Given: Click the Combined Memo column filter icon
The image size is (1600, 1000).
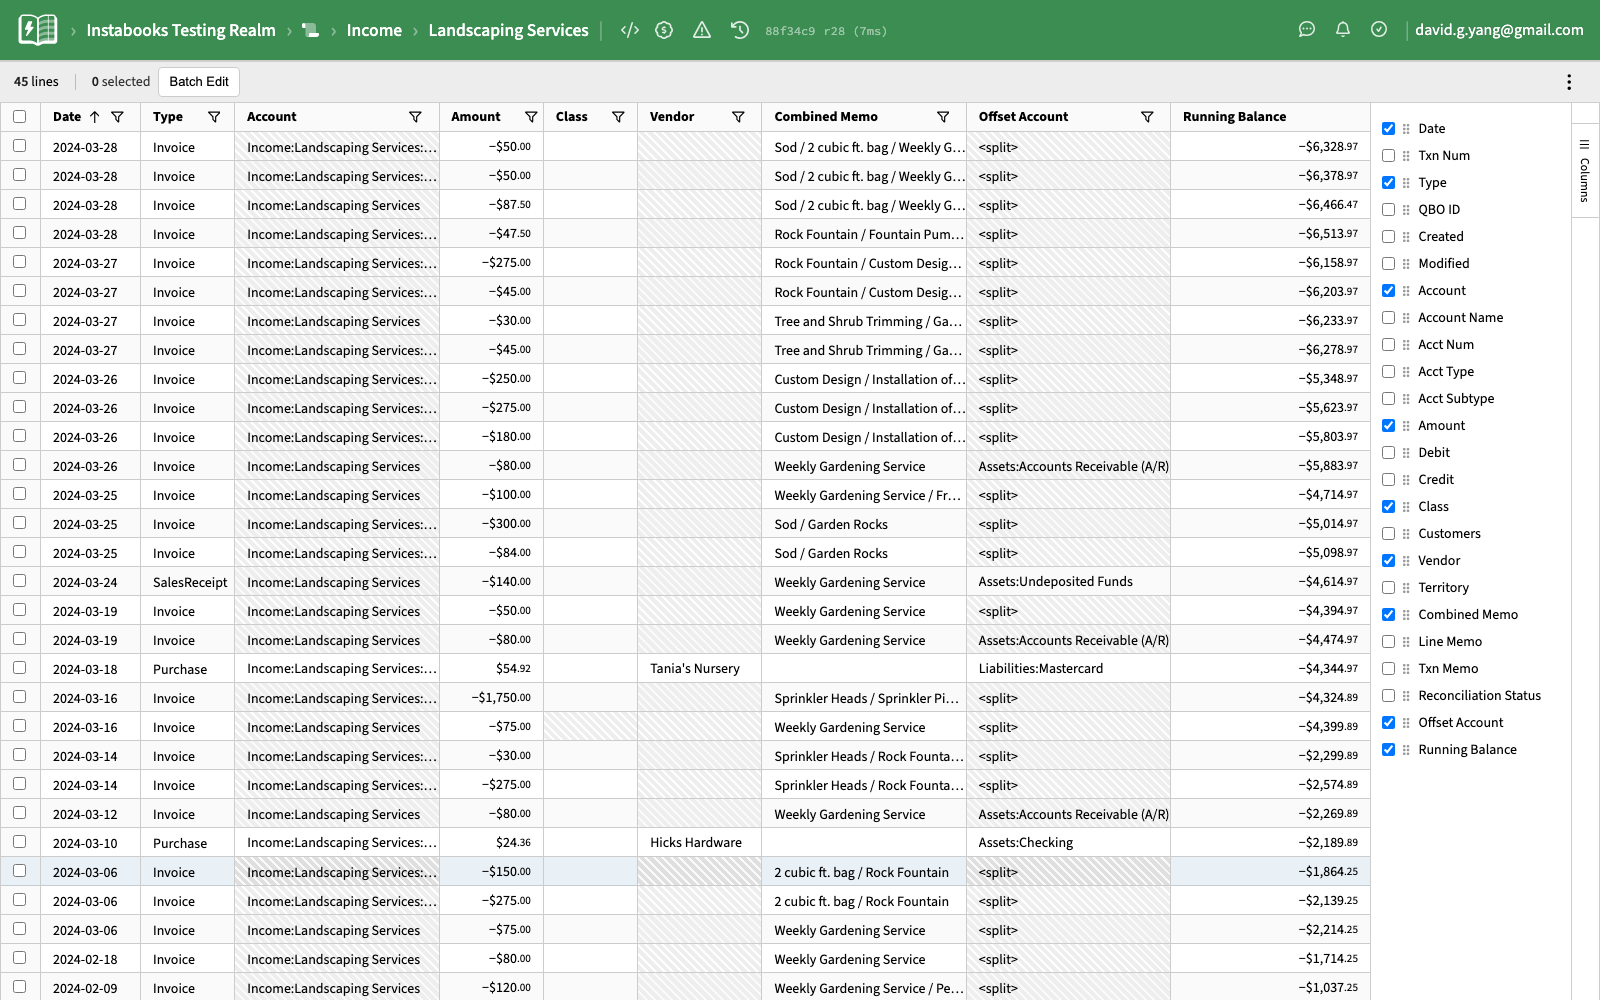Looking at the screenshot, I should pyautogui.click(x=943, y=117).
